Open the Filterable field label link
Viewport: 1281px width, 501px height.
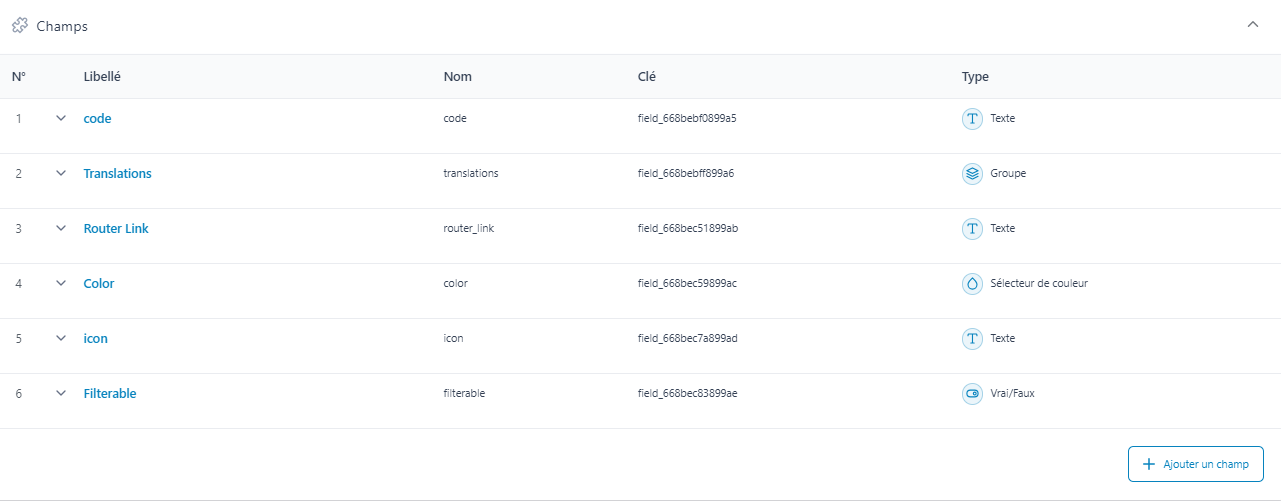point(109,393)
